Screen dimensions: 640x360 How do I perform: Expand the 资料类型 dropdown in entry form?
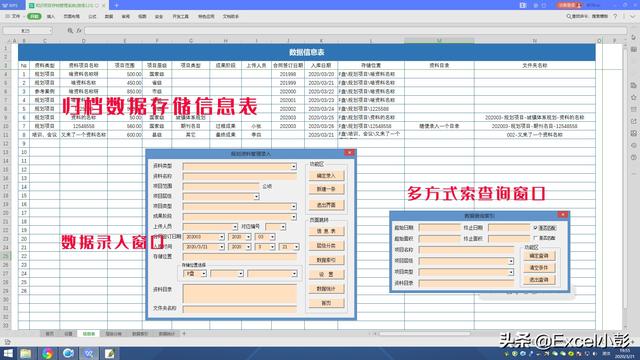(x=293, y=167)
